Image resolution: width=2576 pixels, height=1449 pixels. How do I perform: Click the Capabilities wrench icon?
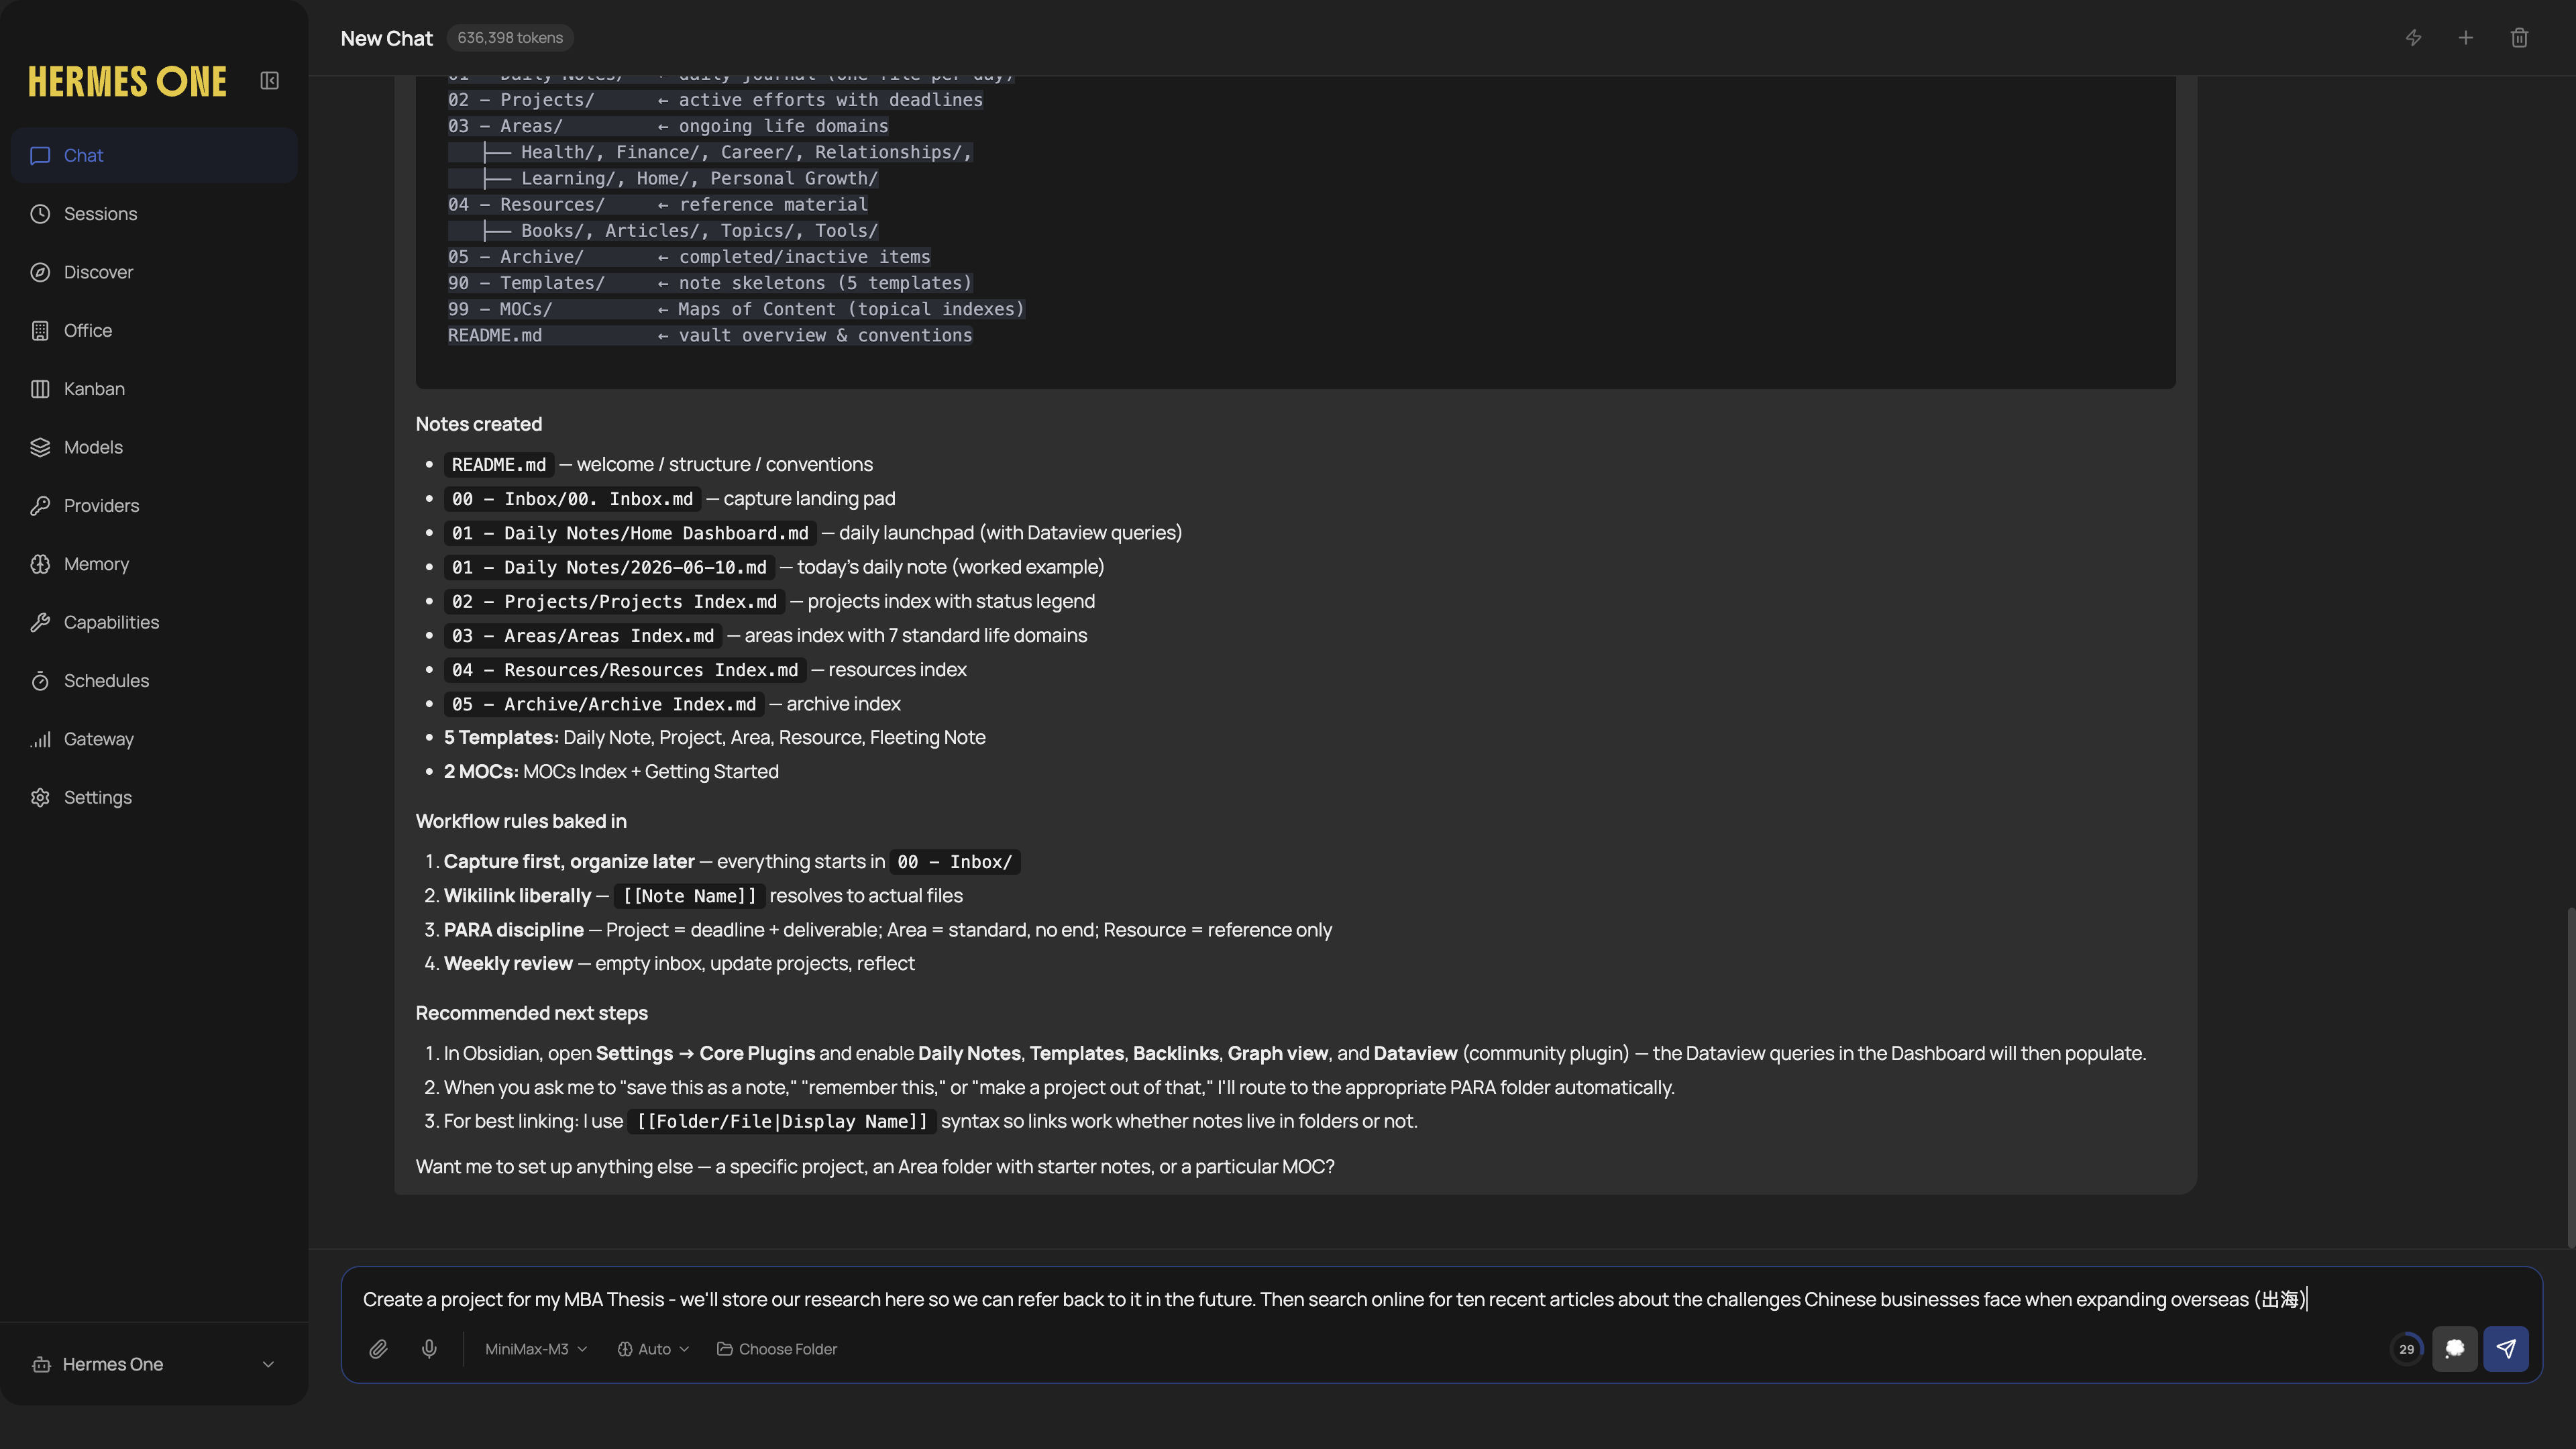40,622
